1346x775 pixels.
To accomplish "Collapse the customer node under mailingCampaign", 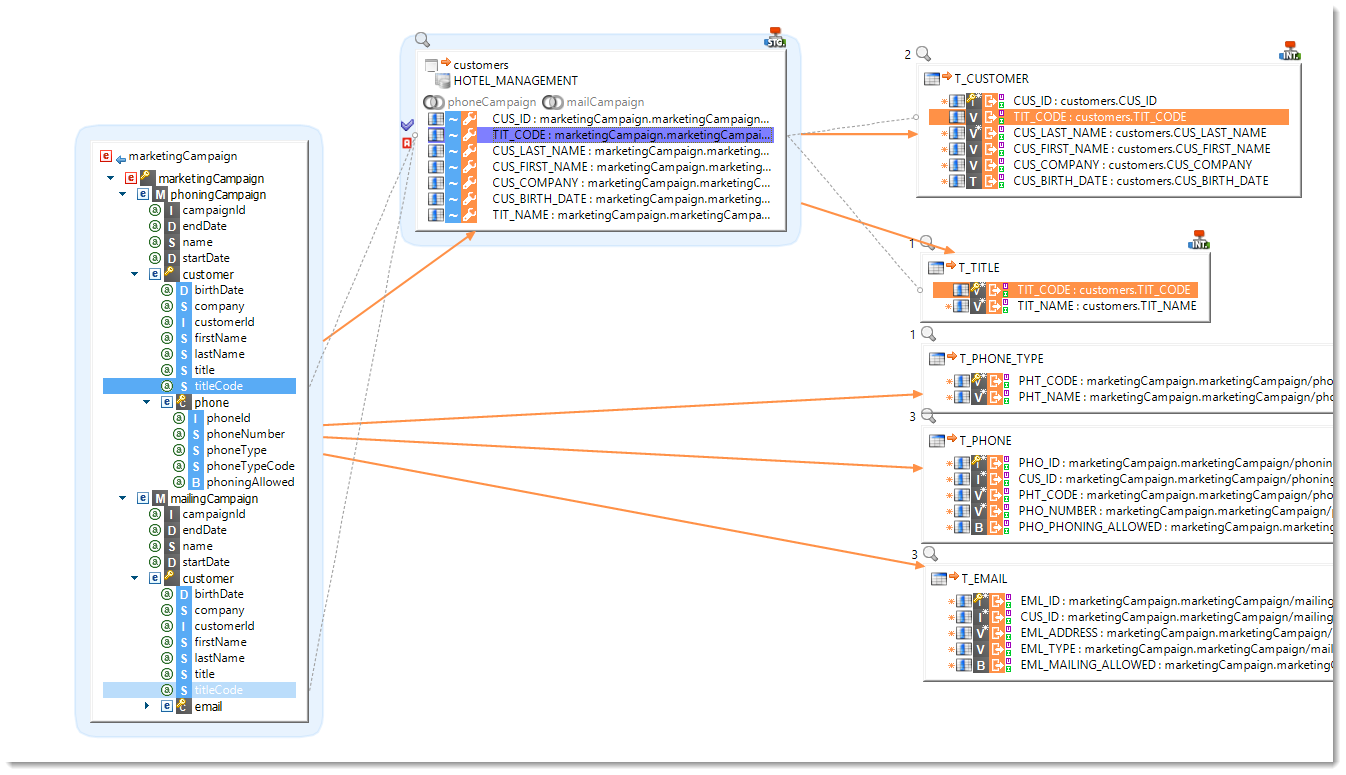I will click(135, 578).
